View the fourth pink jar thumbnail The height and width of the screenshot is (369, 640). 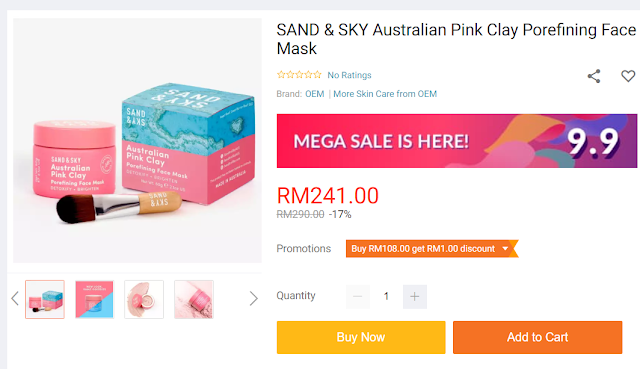point(194,299)
